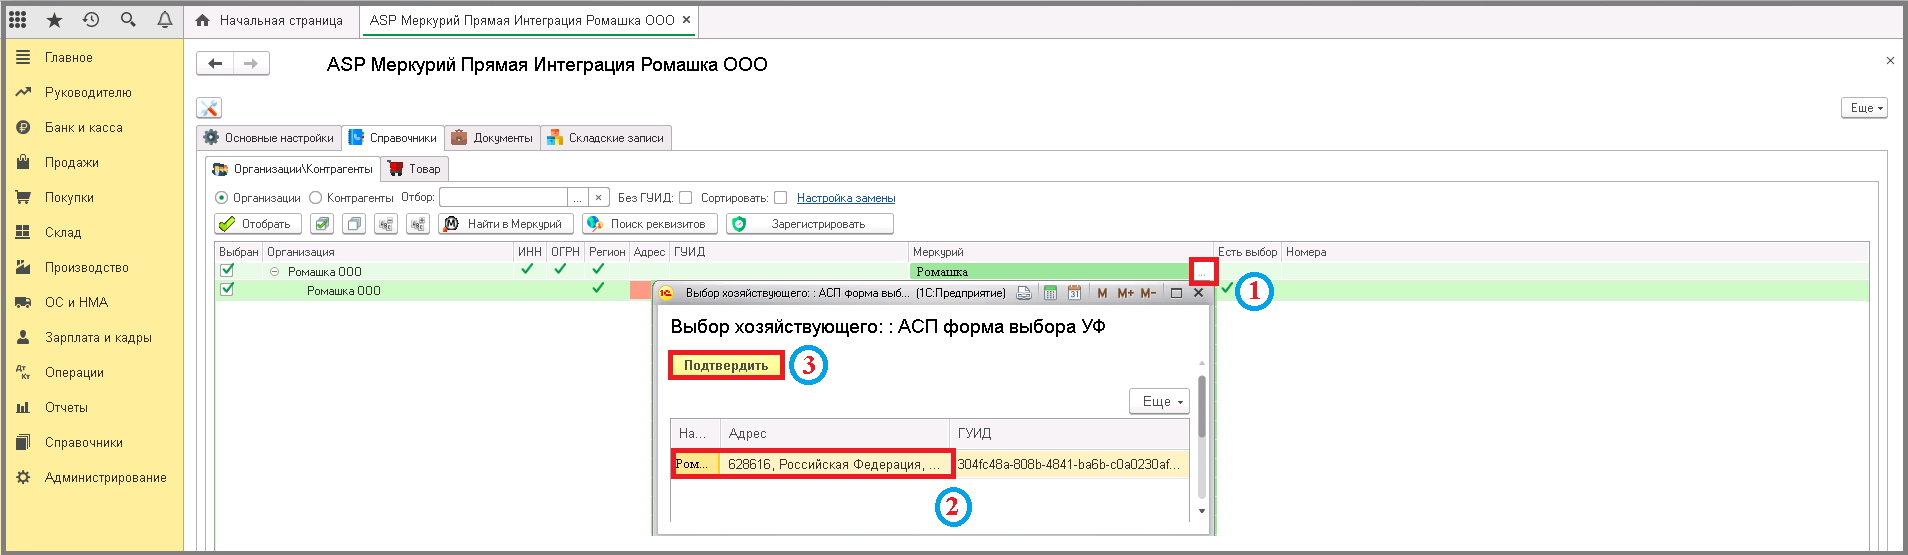
Task: Click the second hierarchy icon with plus
Action: click(418, 224)
